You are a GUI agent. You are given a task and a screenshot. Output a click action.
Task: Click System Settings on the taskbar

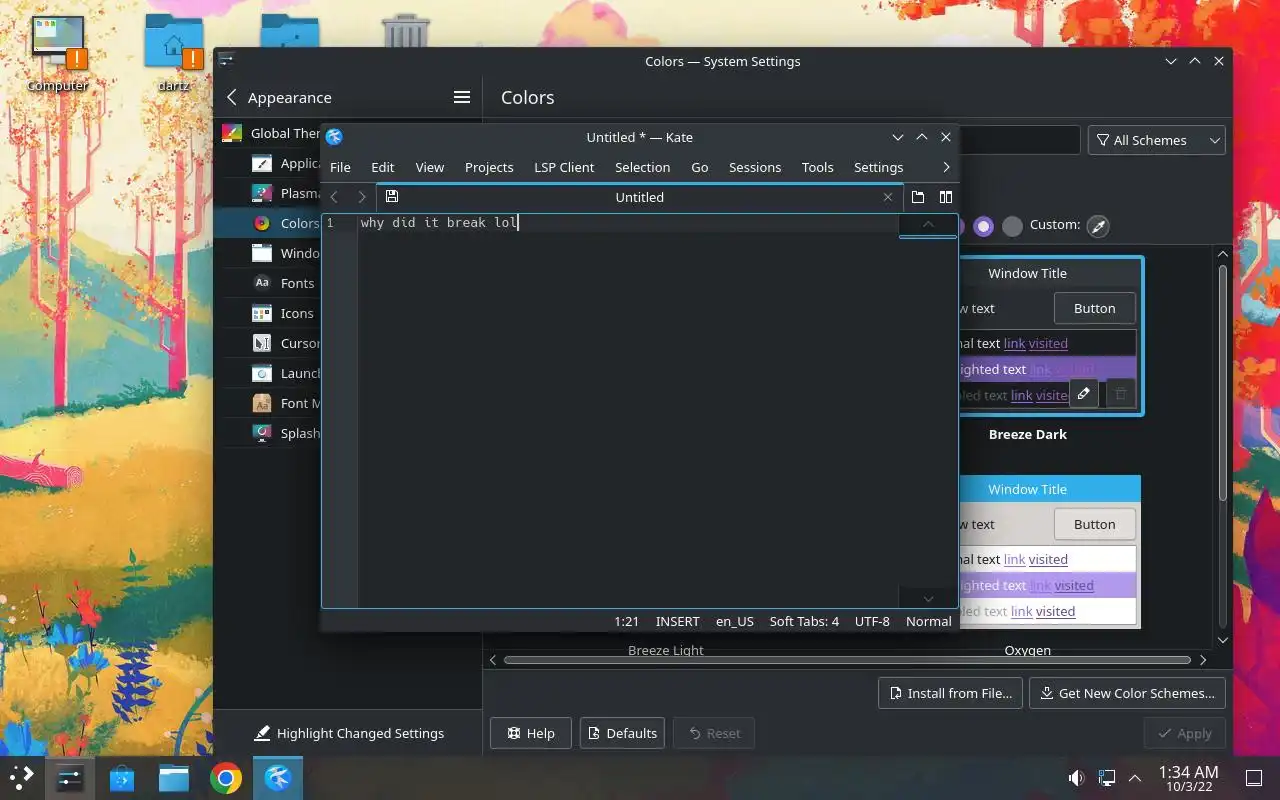(x=70, y=777)
